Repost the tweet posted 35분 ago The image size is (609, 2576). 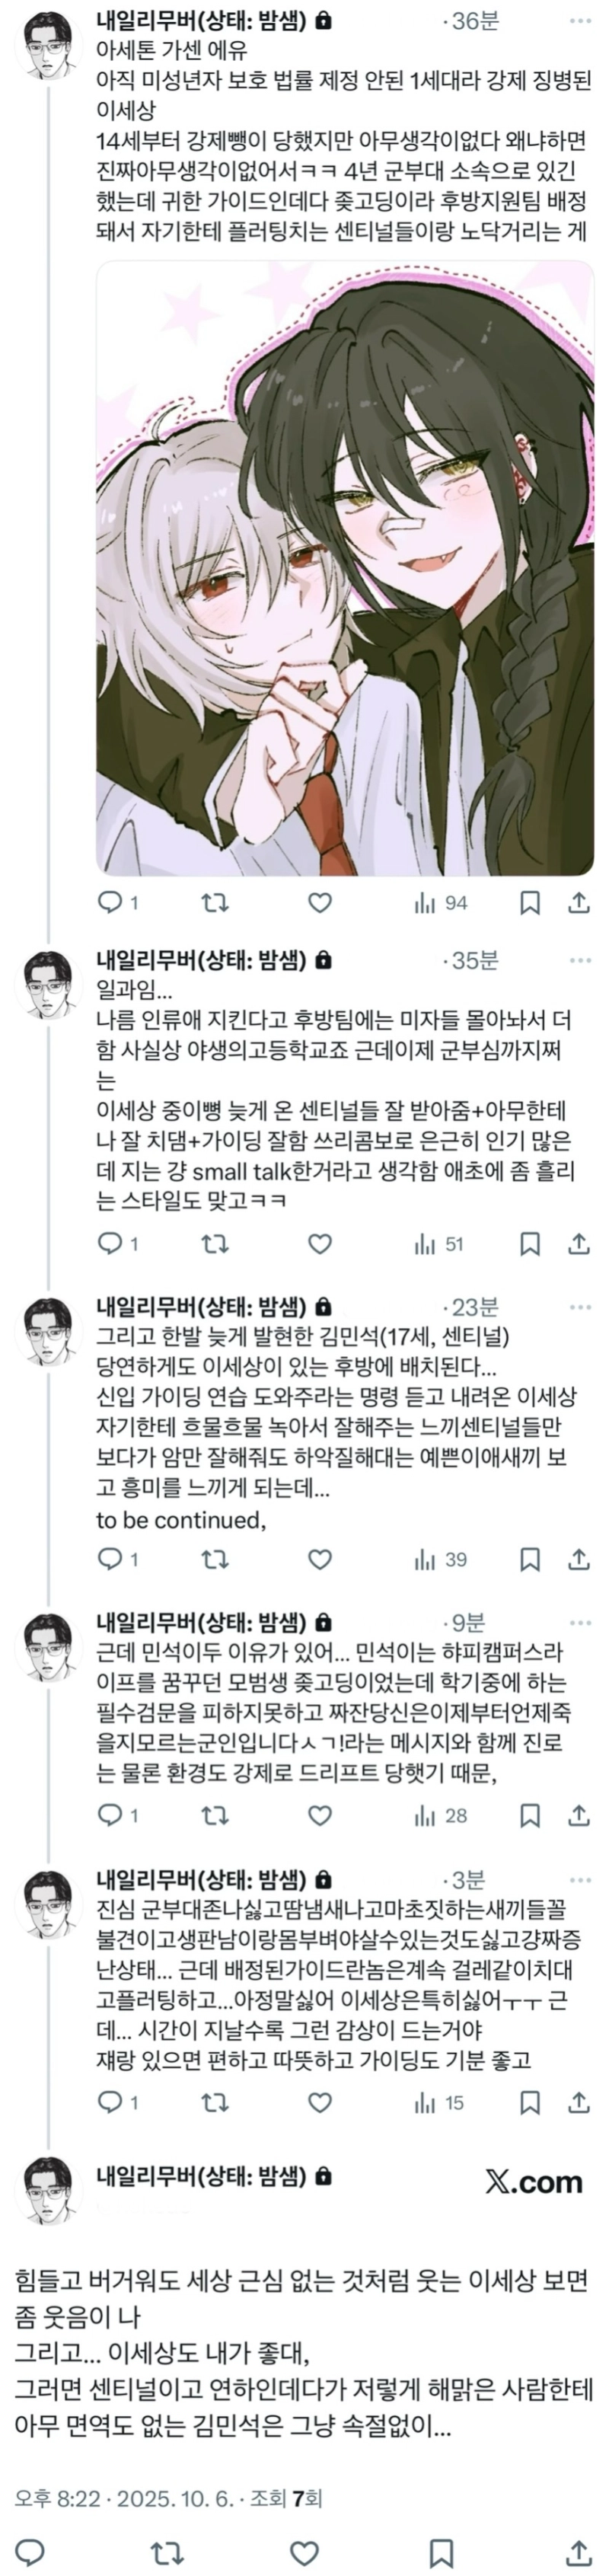pyautogui.click(x=214, y=1244)
